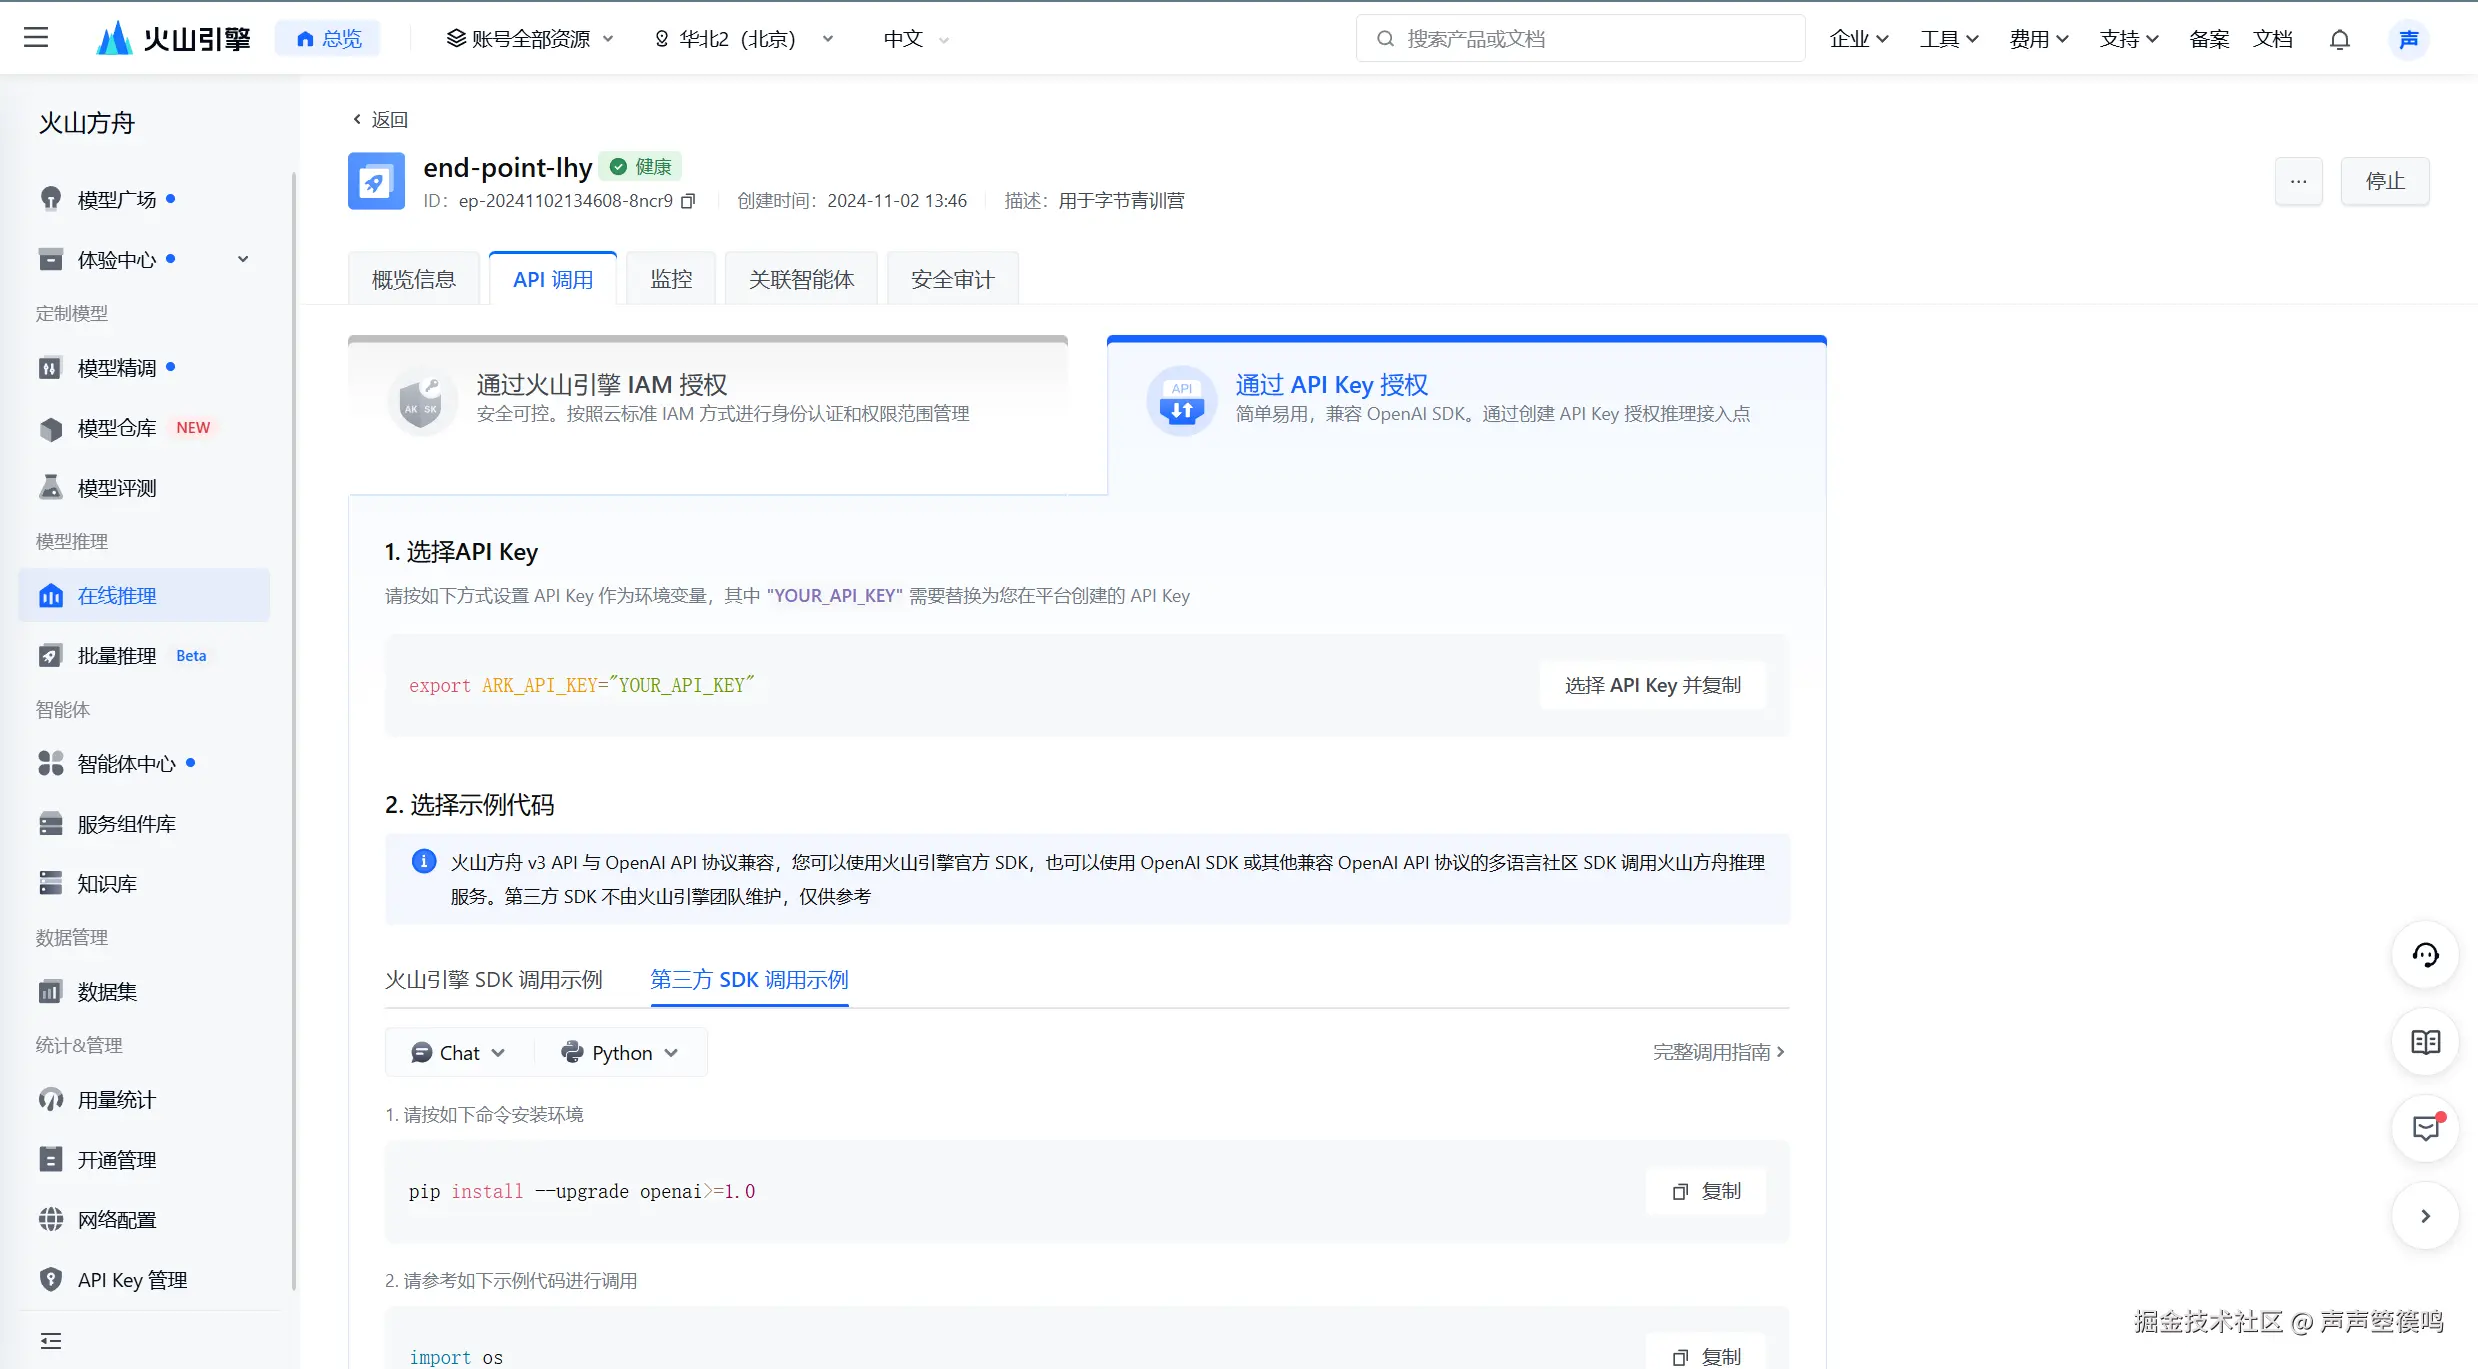Click the notification bell icon
This screenshot has width=2478, height=1369.
coord(2339,39)
